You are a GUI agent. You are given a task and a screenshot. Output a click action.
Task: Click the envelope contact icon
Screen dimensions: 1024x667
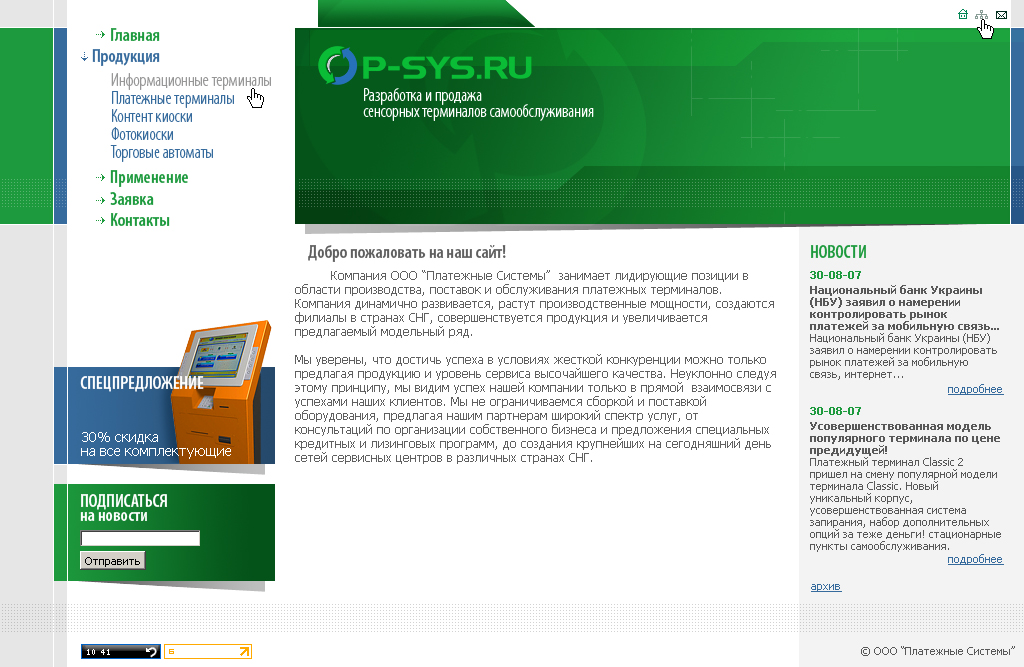tap(1000, 14)
